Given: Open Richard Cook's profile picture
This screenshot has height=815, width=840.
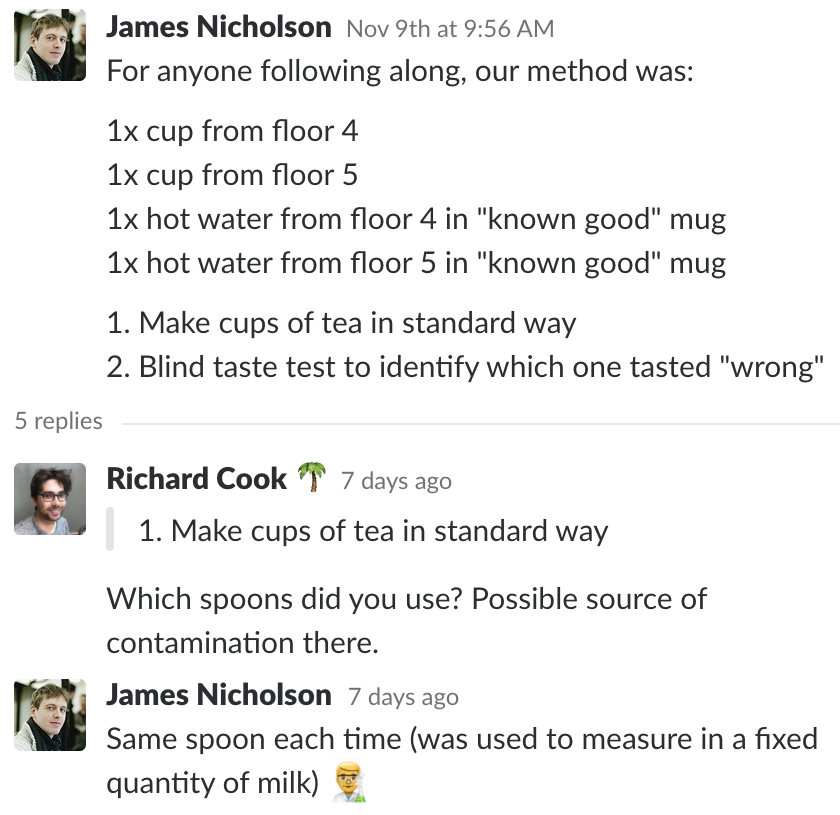Looking at the screenshot, I should [x=50, y=499].
